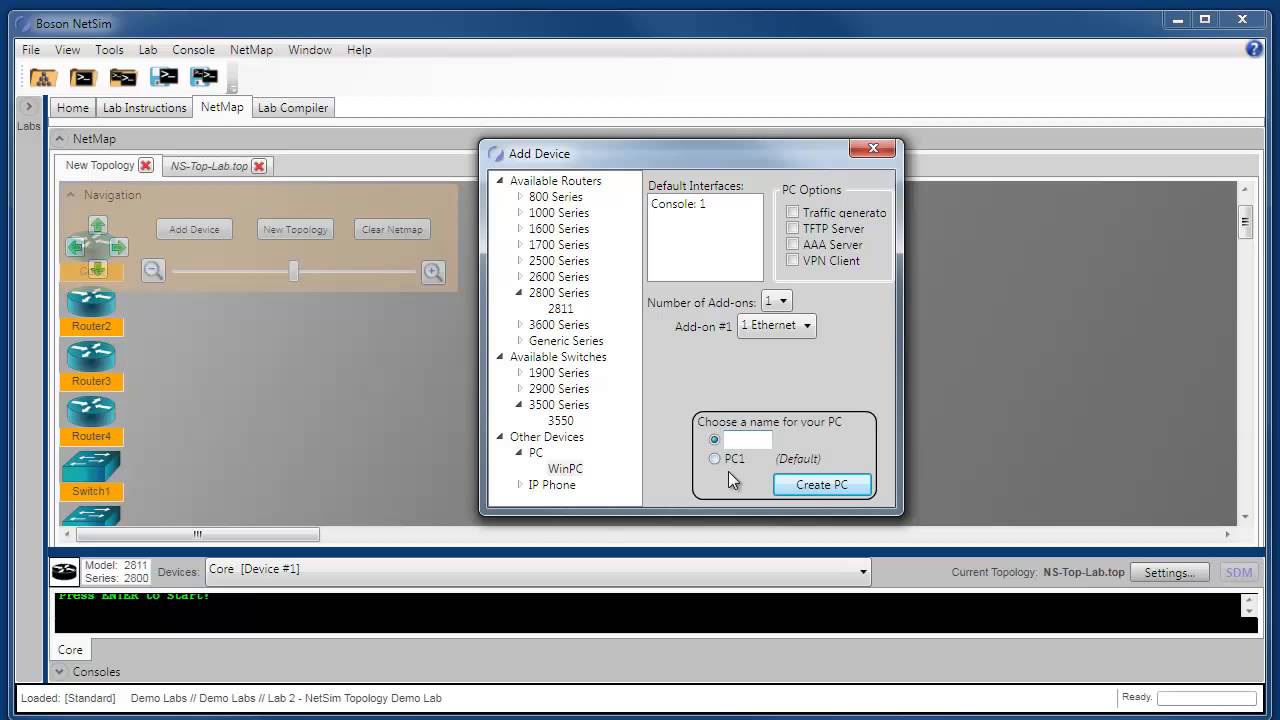The height and width of the screenshot is (720, 1280).
Task: Pan the map left with the green arrow
Action: click(x=75, y=247)
